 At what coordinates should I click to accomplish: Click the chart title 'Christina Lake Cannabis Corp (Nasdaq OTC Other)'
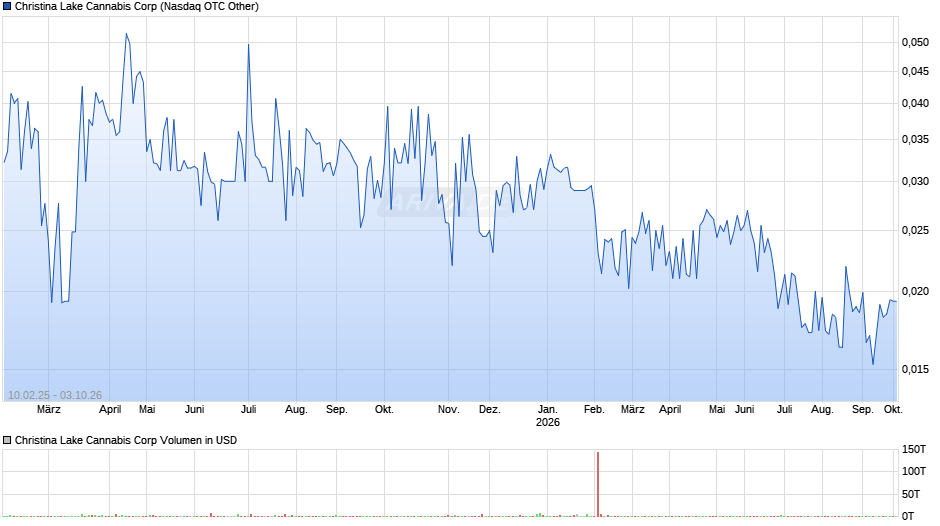click(x=137, y=7)
